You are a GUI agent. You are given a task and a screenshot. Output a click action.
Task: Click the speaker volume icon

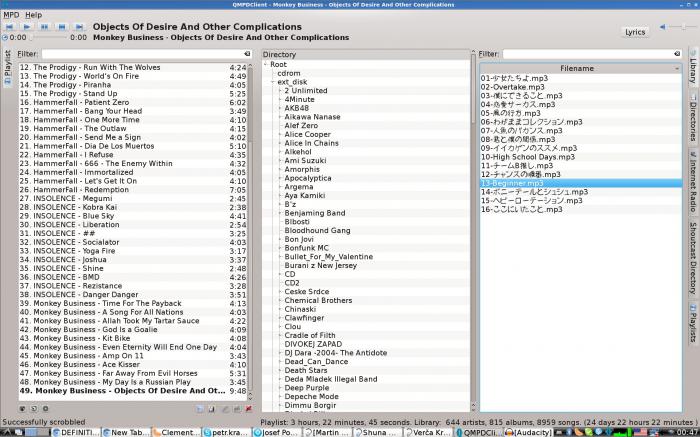point(663,27)
